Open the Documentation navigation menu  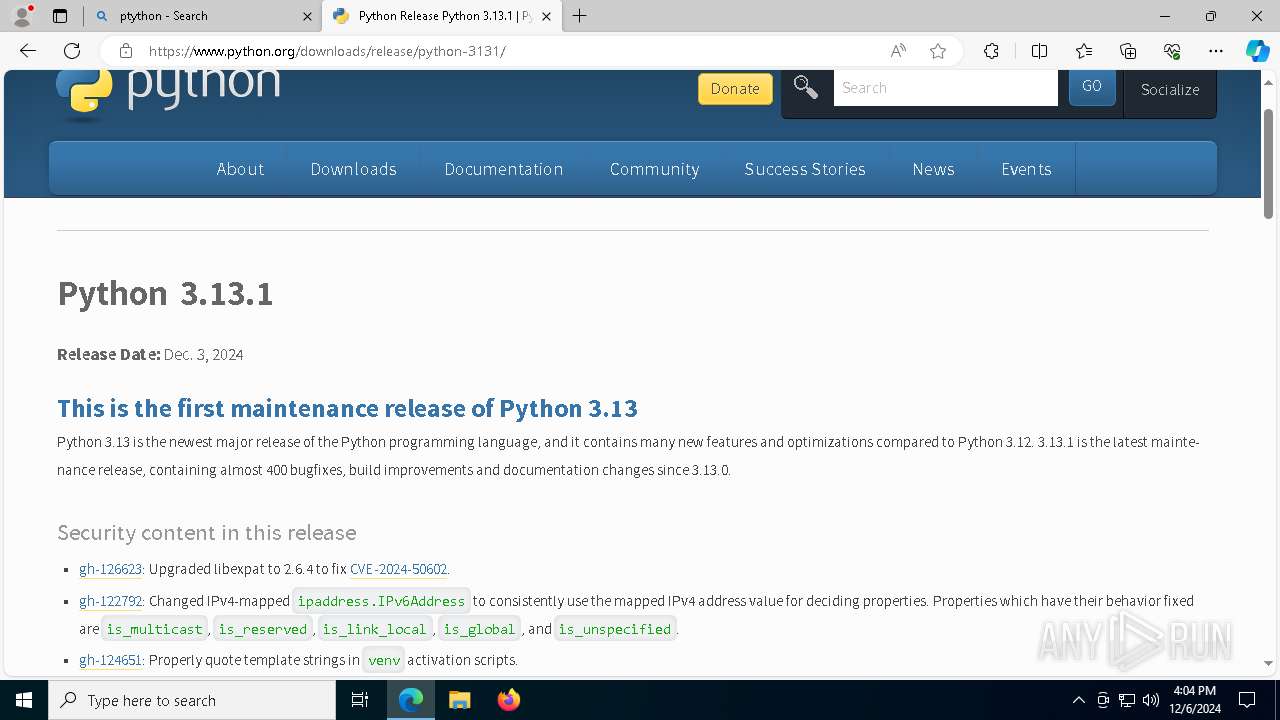point(503,169)
